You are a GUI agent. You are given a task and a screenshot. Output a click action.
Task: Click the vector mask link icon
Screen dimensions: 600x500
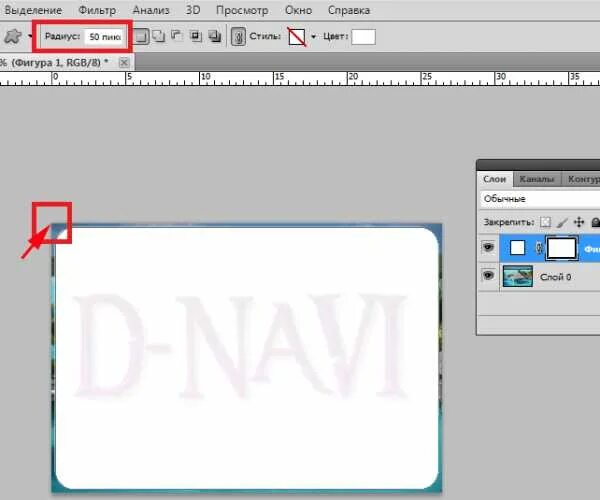click(x=539, y=248)
